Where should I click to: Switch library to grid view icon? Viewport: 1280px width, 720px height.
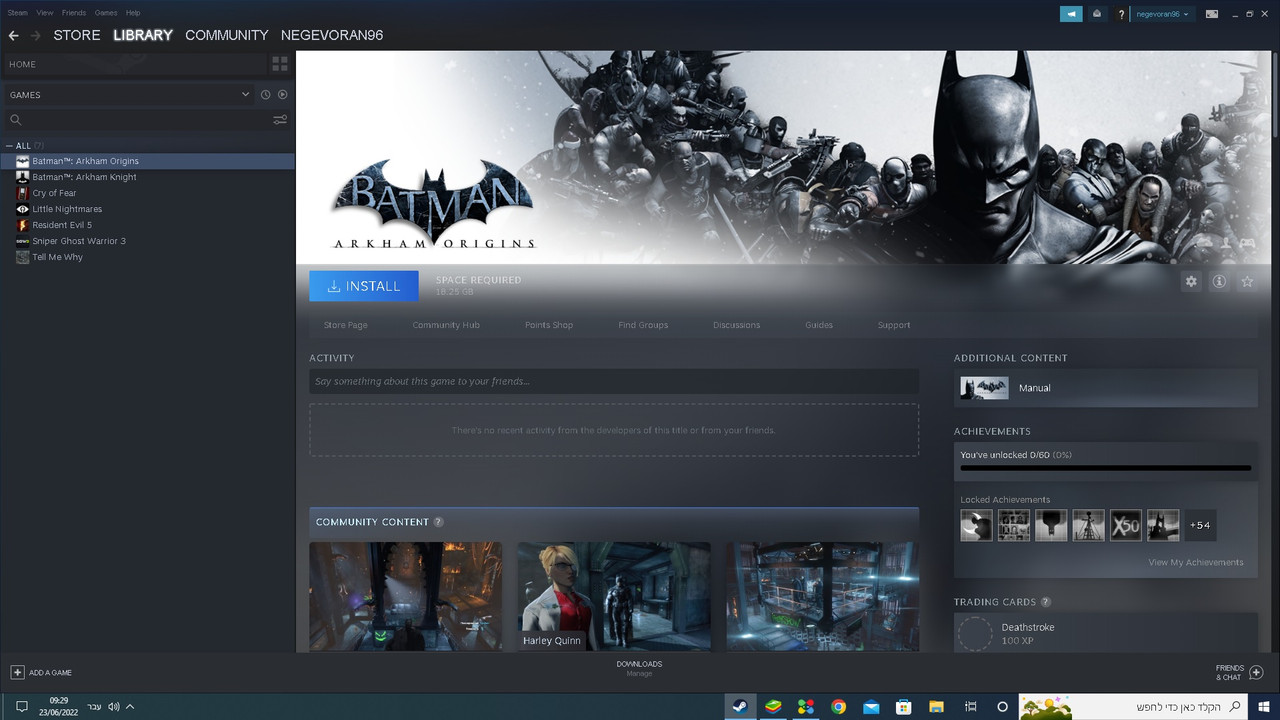pyautogui.click(x=280, y=64)
